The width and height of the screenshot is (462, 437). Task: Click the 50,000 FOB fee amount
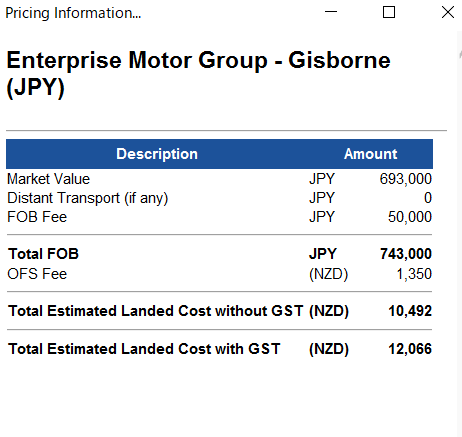(410, 217)
